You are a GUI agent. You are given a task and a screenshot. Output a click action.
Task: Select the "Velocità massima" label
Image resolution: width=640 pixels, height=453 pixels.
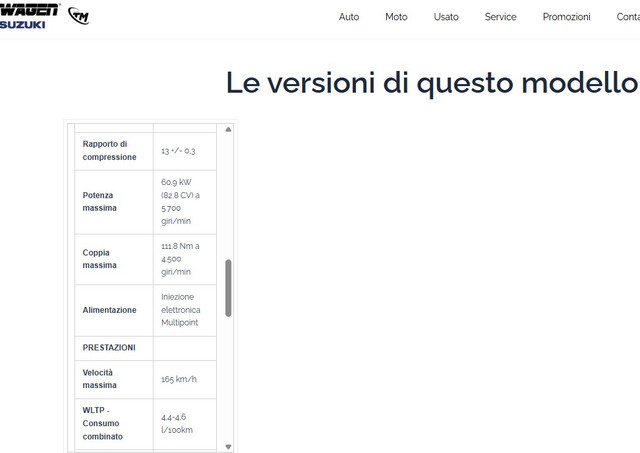(x=100, y=379)
